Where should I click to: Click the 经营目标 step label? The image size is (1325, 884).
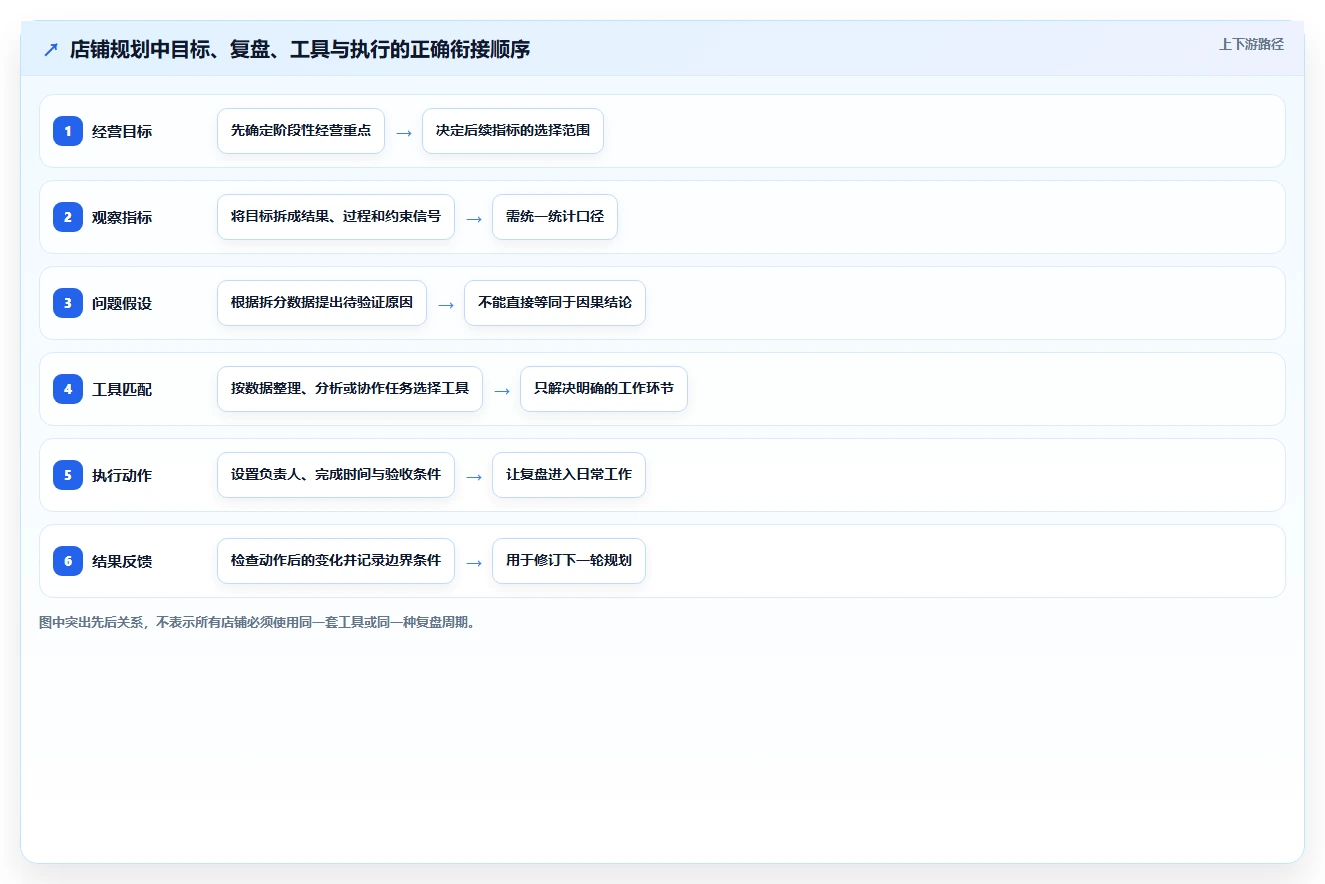pos(122,131)
